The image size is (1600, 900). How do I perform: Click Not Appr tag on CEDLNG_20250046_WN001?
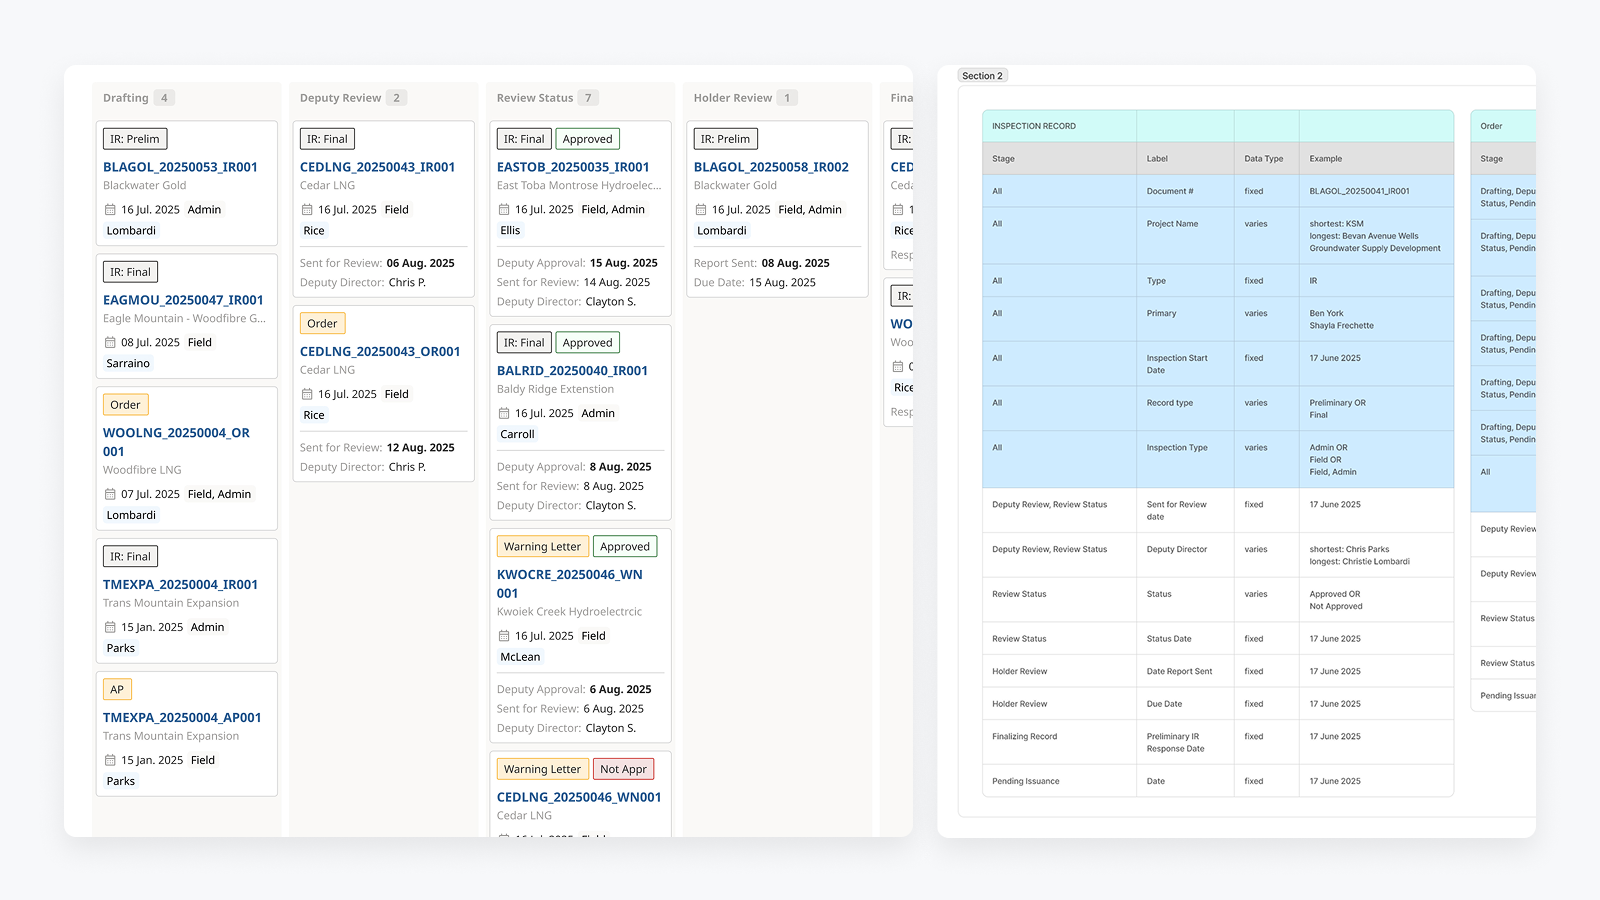click(623, 769)
